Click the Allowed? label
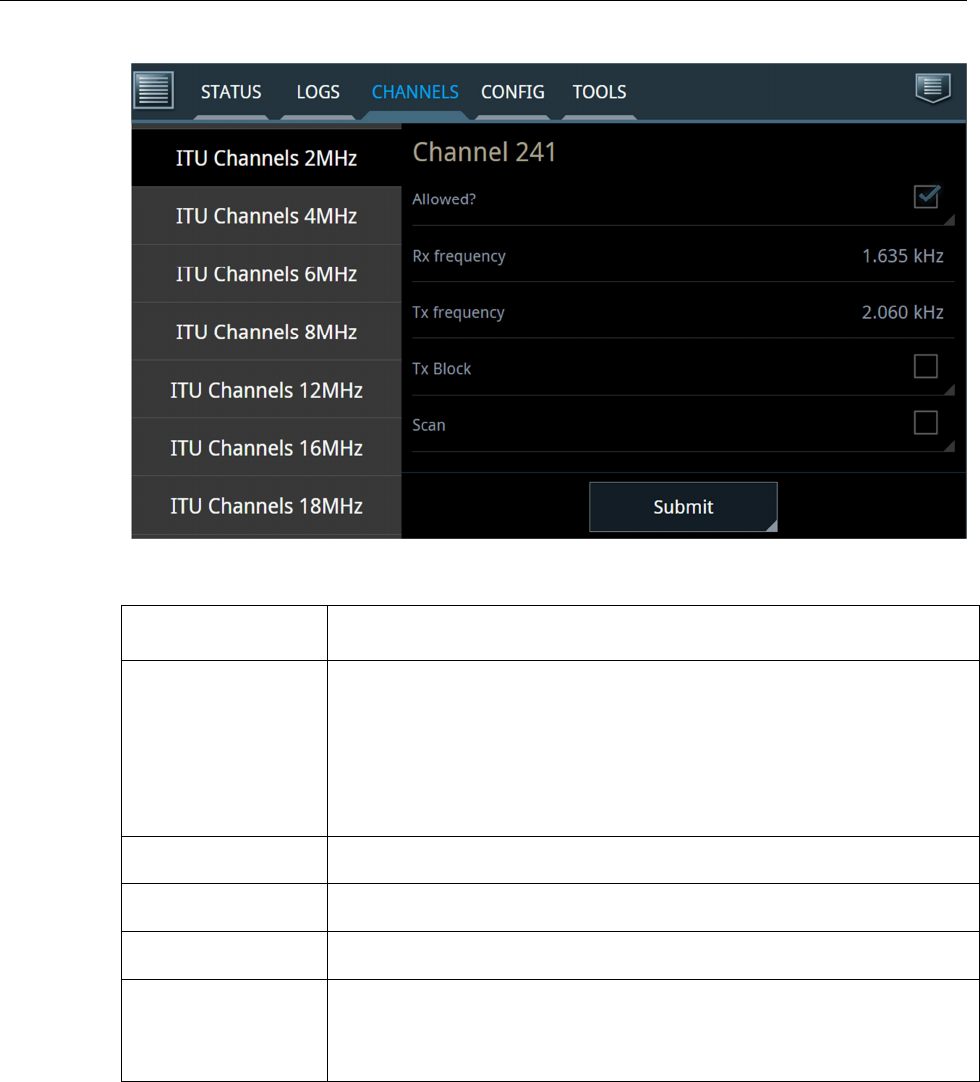 tap(444, 199)
